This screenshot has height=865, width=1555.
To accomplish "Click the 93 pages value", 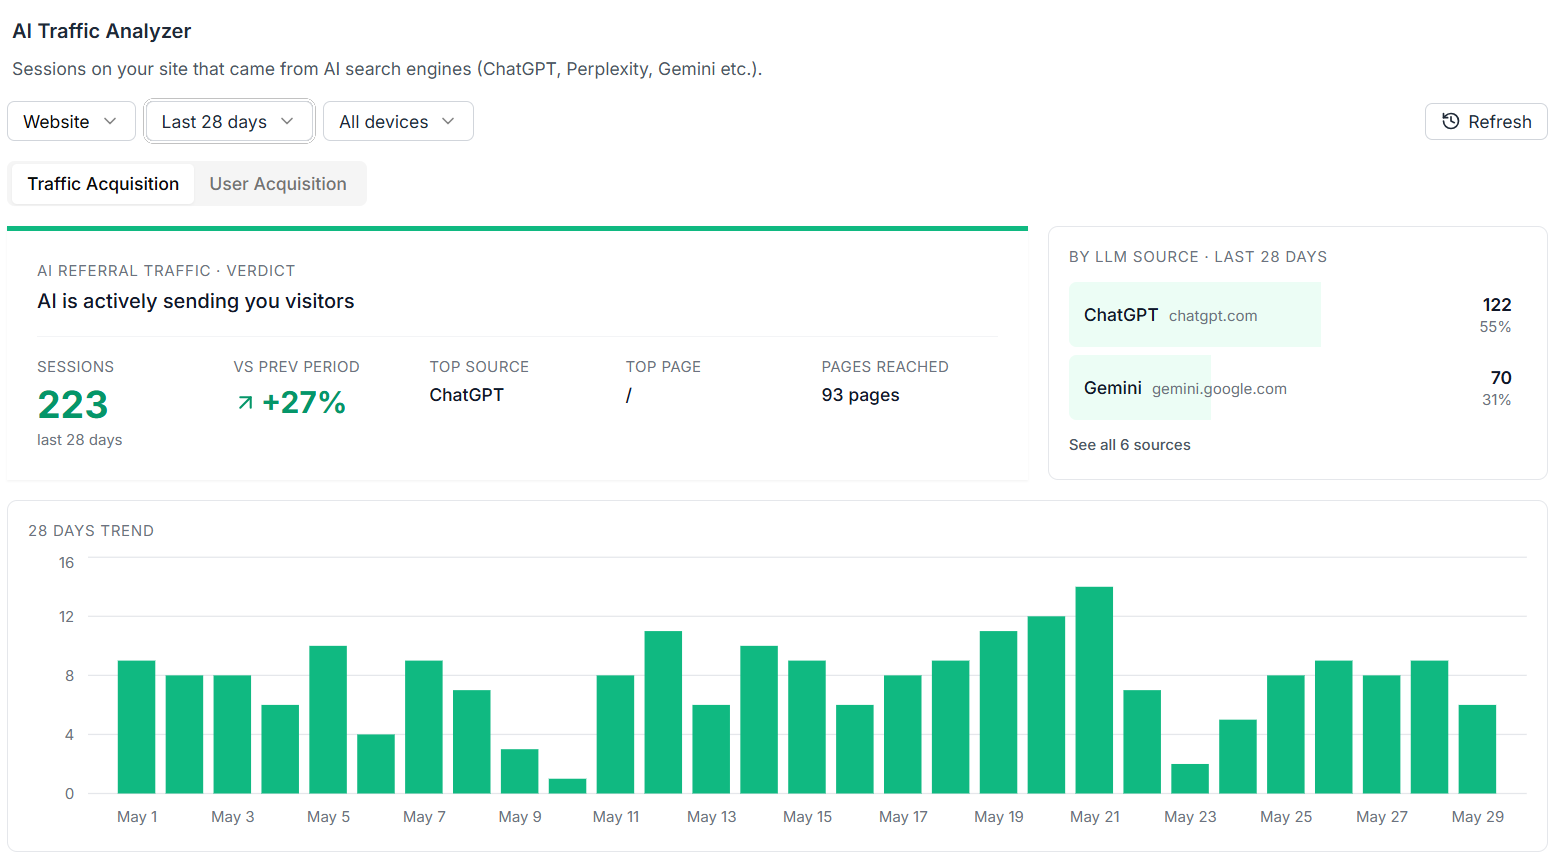I will (861, 395).
